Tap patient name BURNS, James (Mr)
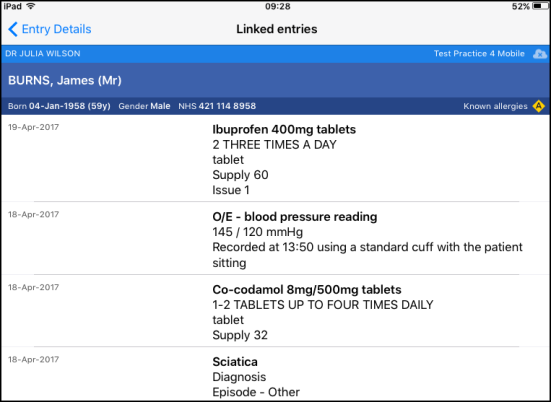This screenshot has height=402, width=551. click(65, 80)
